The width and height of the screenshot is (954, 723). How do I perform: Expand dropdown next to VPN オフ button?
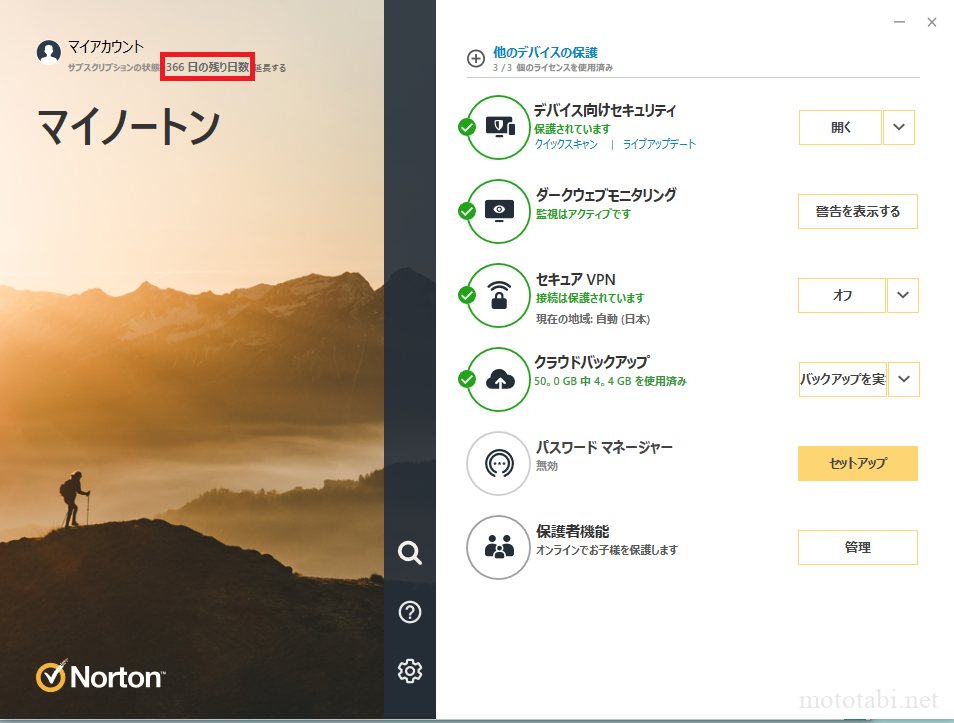click(x=903, y=295)
